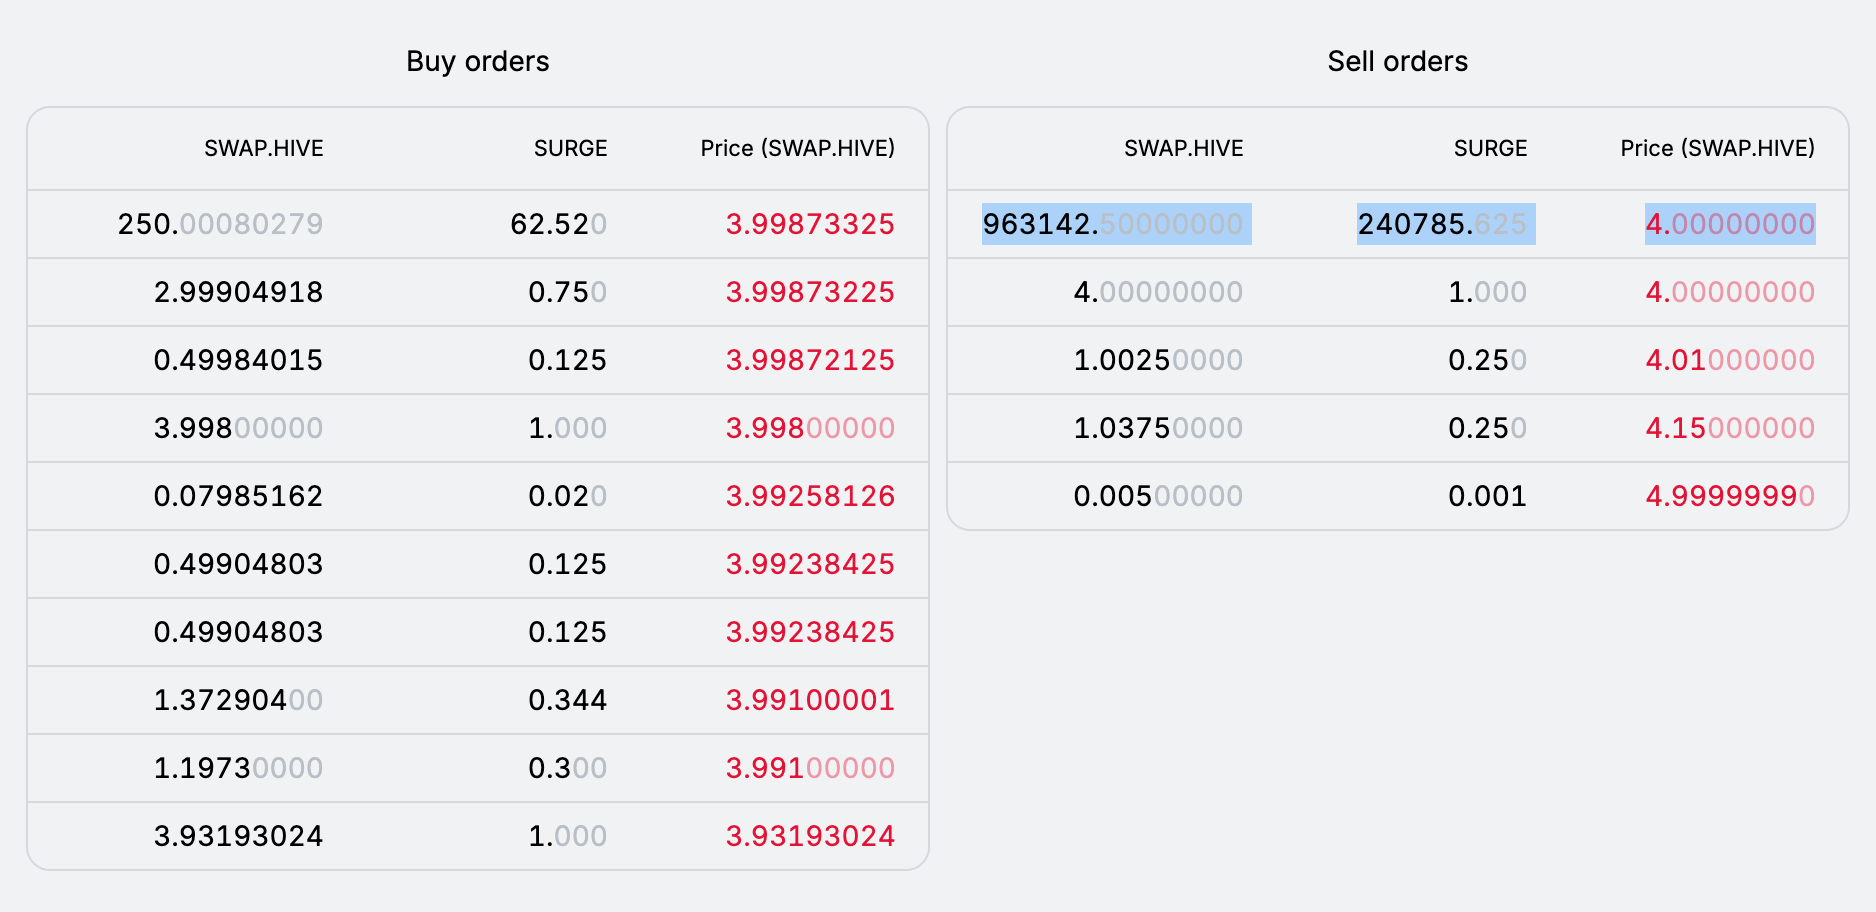This screenshot has width=1876, height=912.
Task: Click the Buy orders heading
Action: 477,62
